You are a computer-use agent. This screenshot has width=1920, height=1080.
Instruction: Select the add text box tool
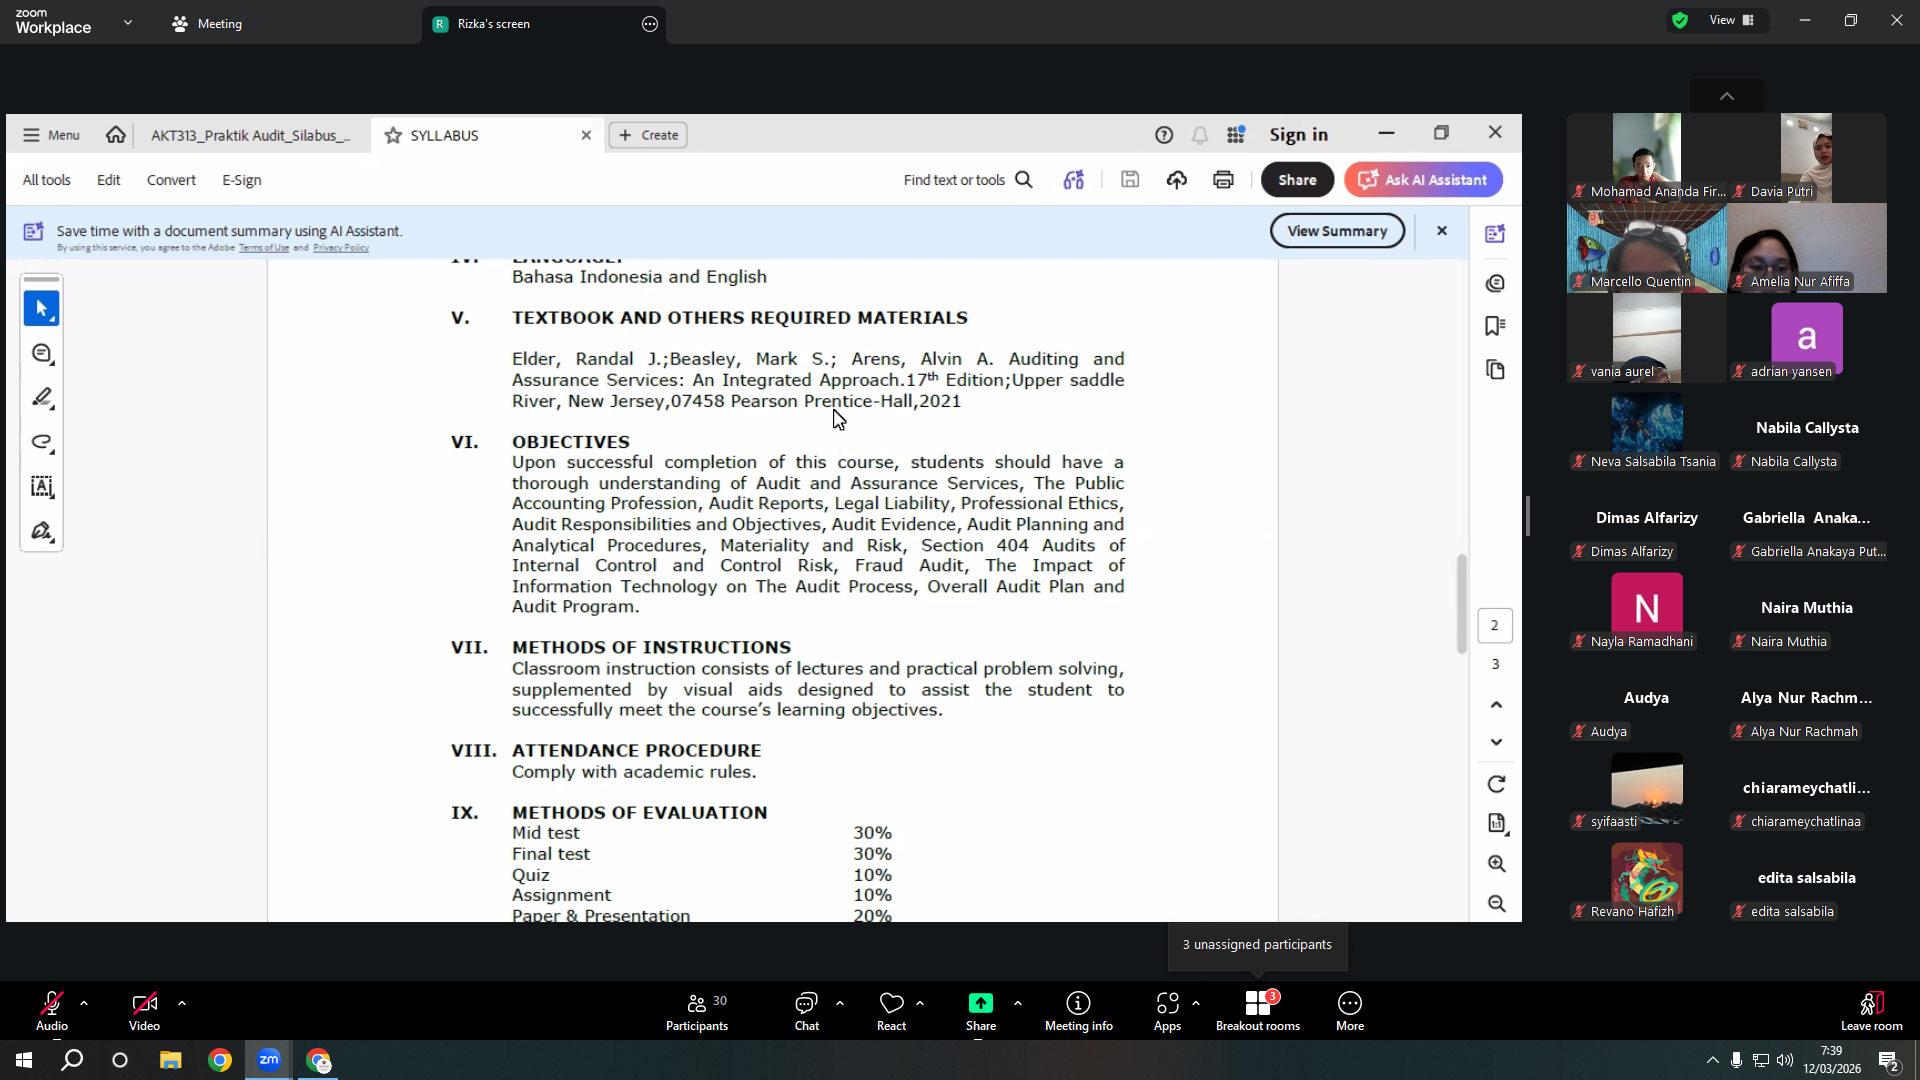pos(41,487)
